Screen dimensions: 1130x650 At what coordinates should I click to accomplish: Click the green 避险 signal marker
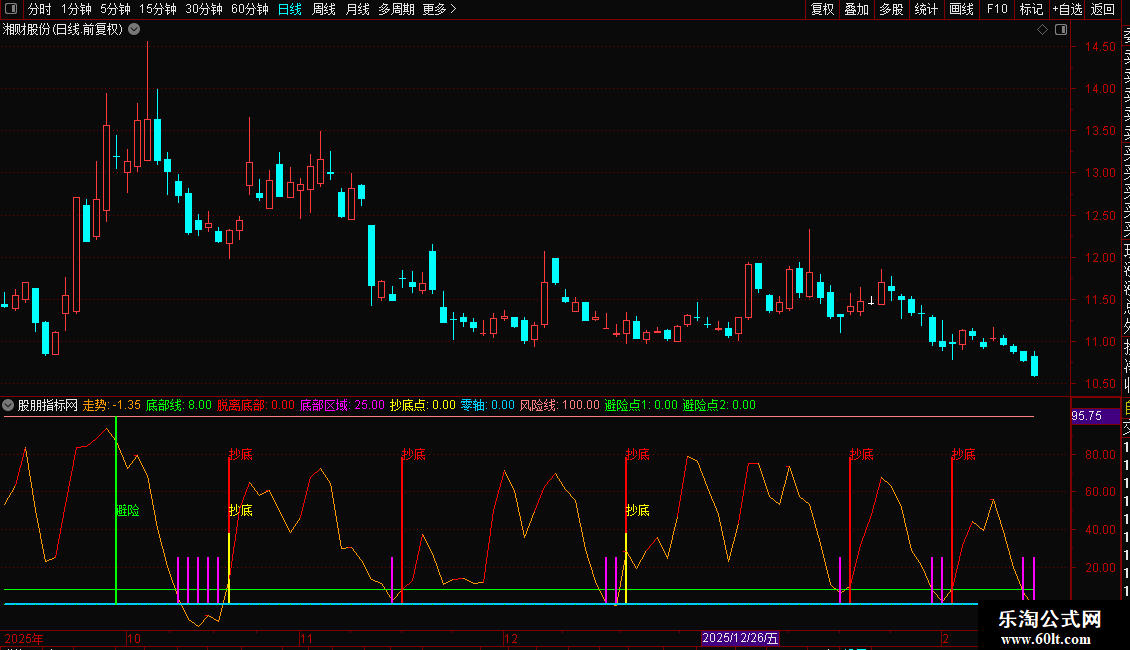128,510
